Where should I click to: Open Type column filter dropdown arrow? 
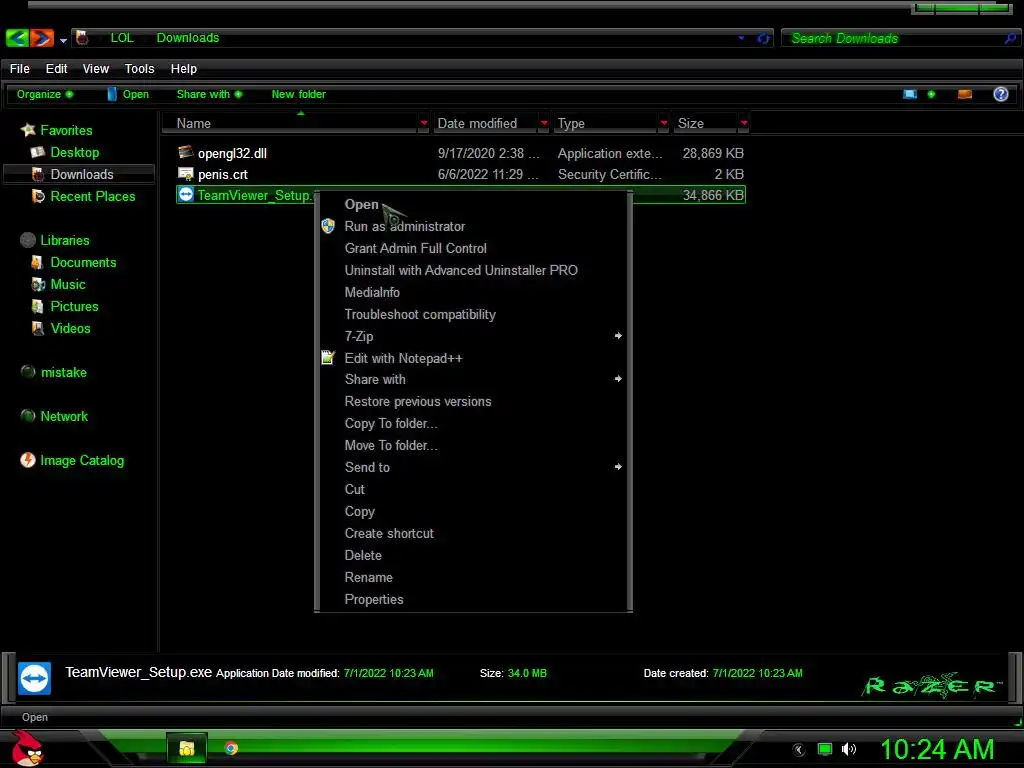[664, 123]
